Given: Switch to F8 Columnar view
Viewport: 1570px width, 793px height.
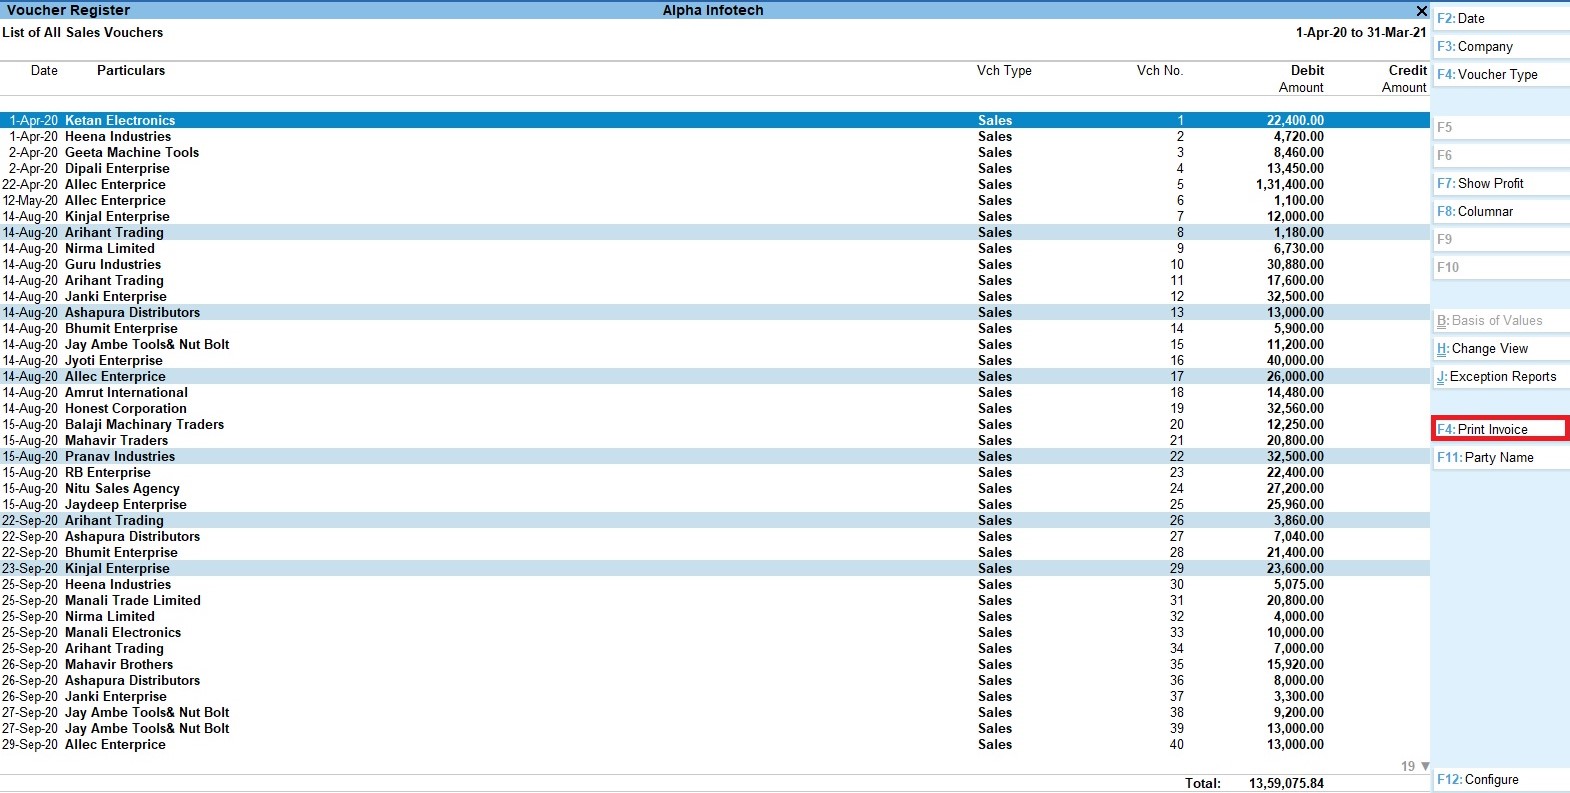Looking at the screenshot, I should [x=1500, y=212].
